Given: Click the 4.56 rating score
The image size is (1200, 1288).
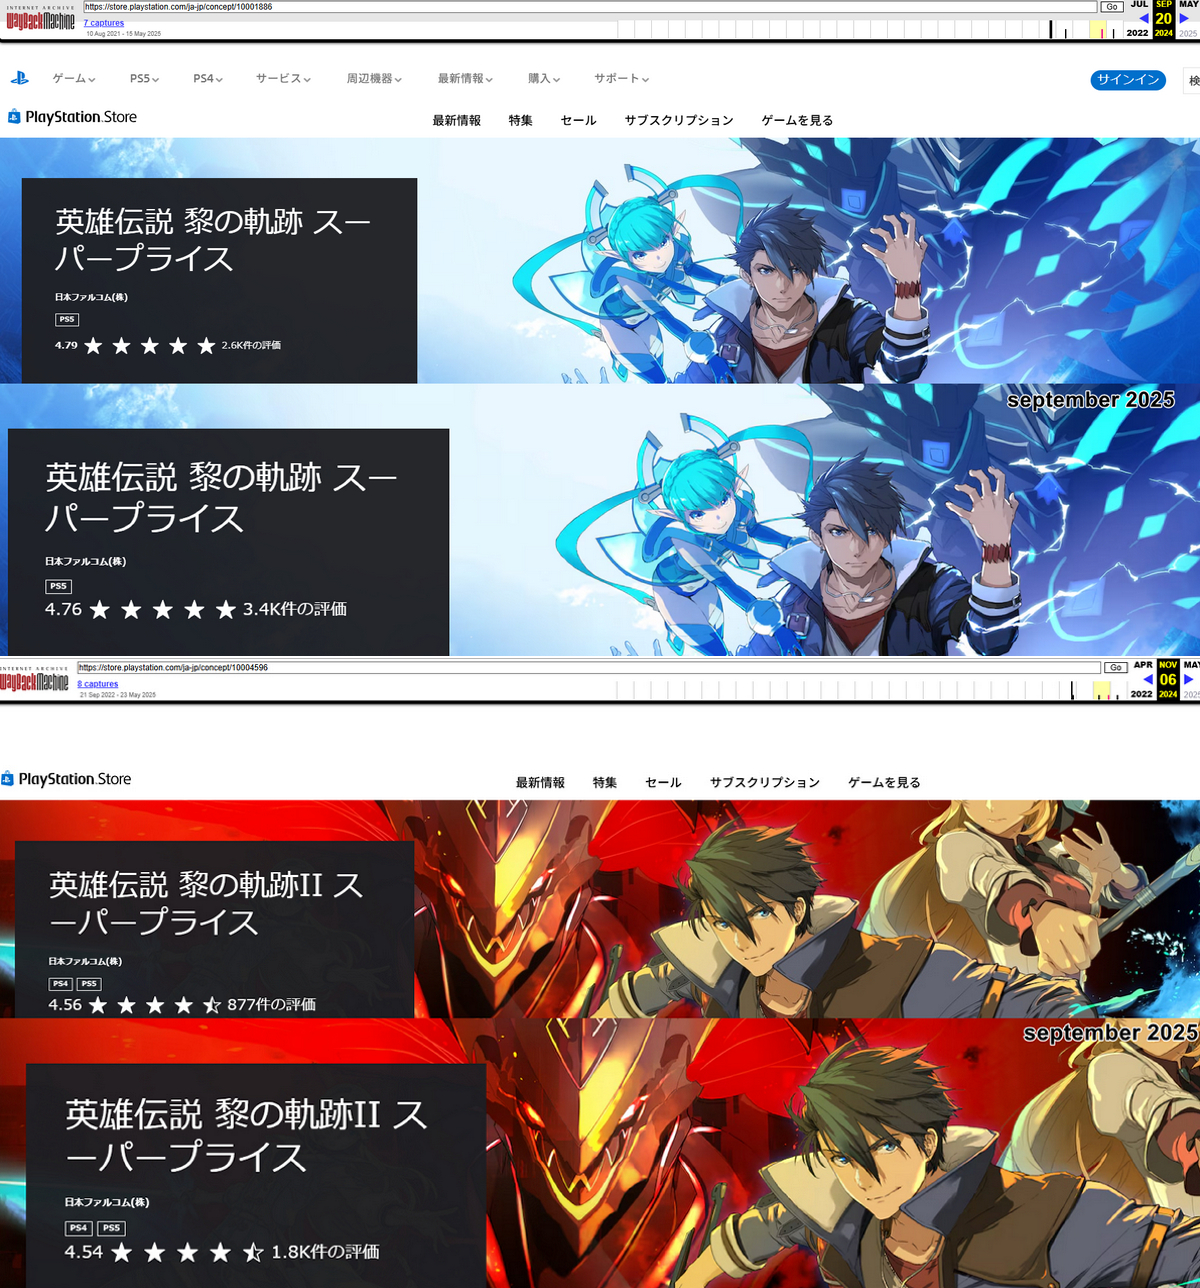Looking at the screenshot, I should click(65, 1004).
